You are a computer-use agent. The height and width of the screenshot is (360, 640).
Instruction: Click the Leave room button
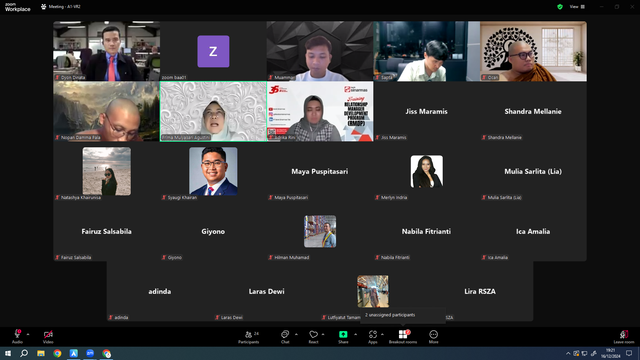point(624,336)
